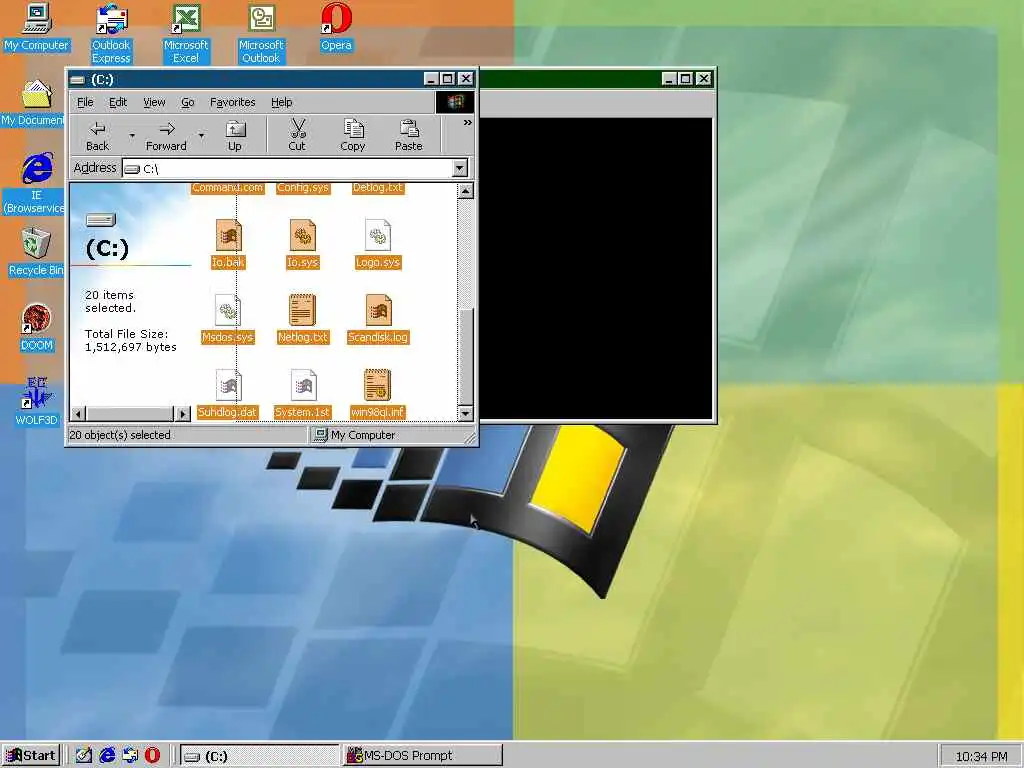Click the horizontal scrollbar right arrow
The image size is (1024, 768).
click(183, 413)
